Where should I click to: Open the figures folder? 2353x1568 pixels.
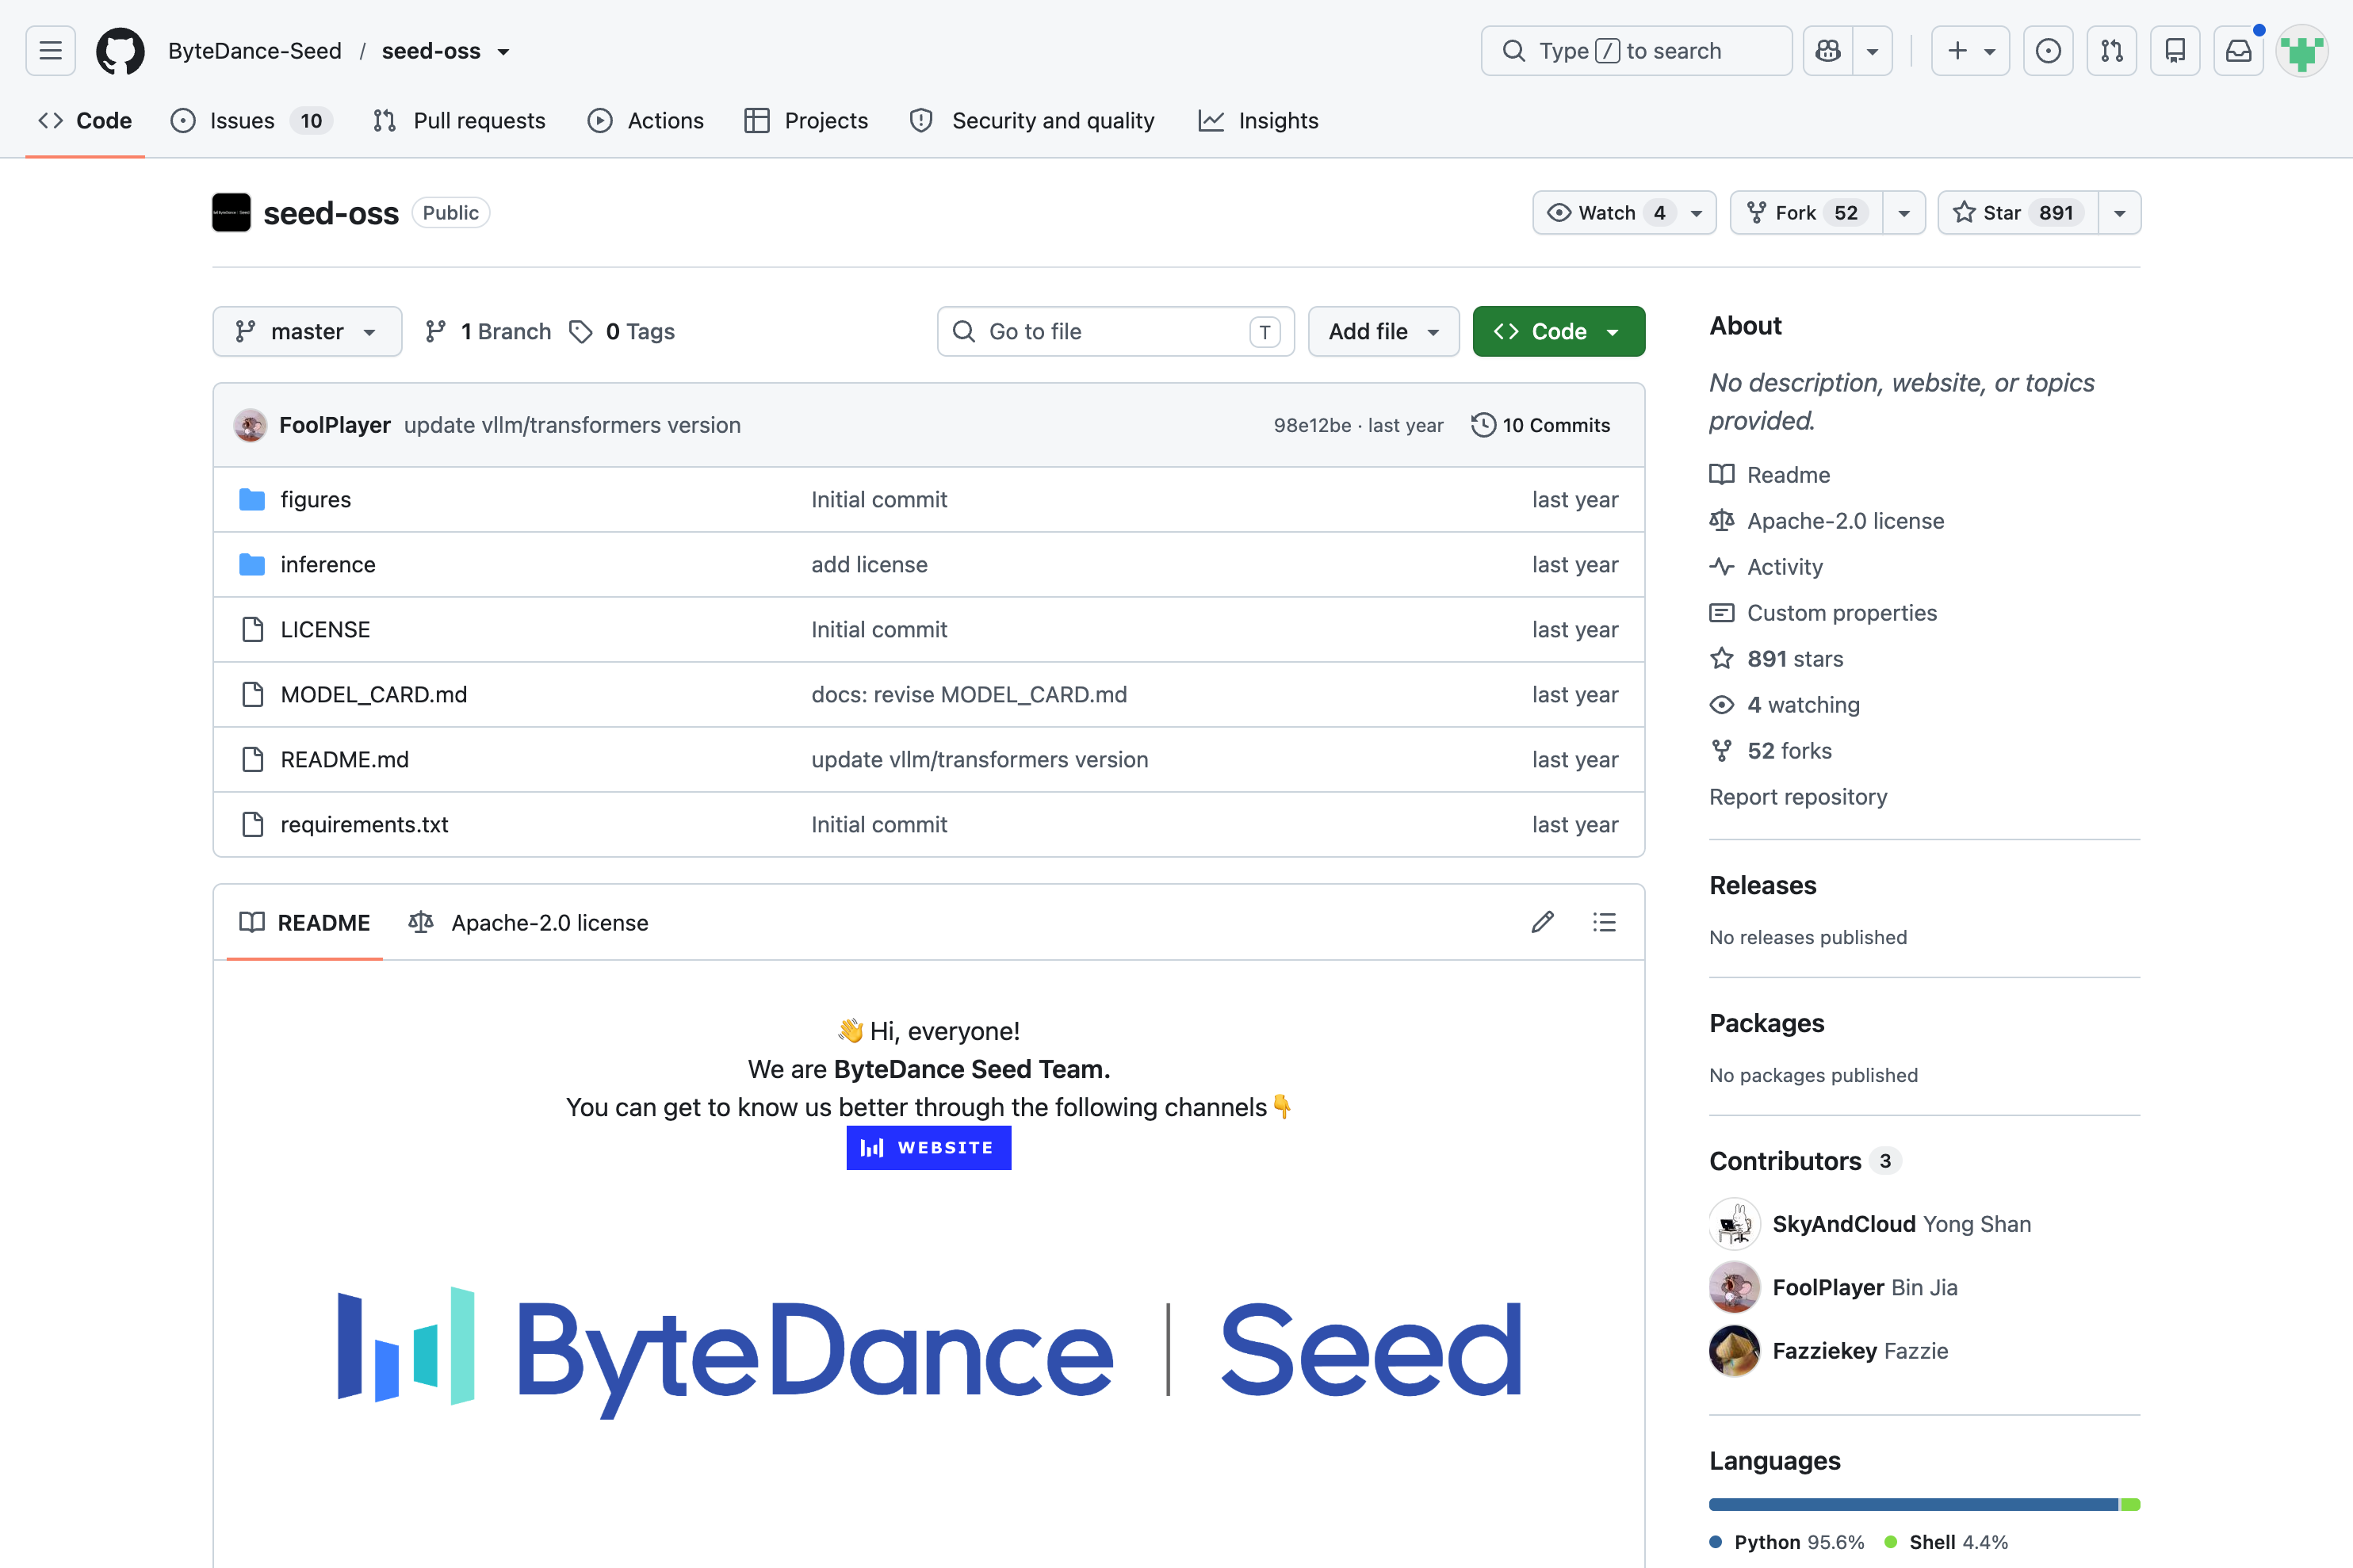coord(315,499)
